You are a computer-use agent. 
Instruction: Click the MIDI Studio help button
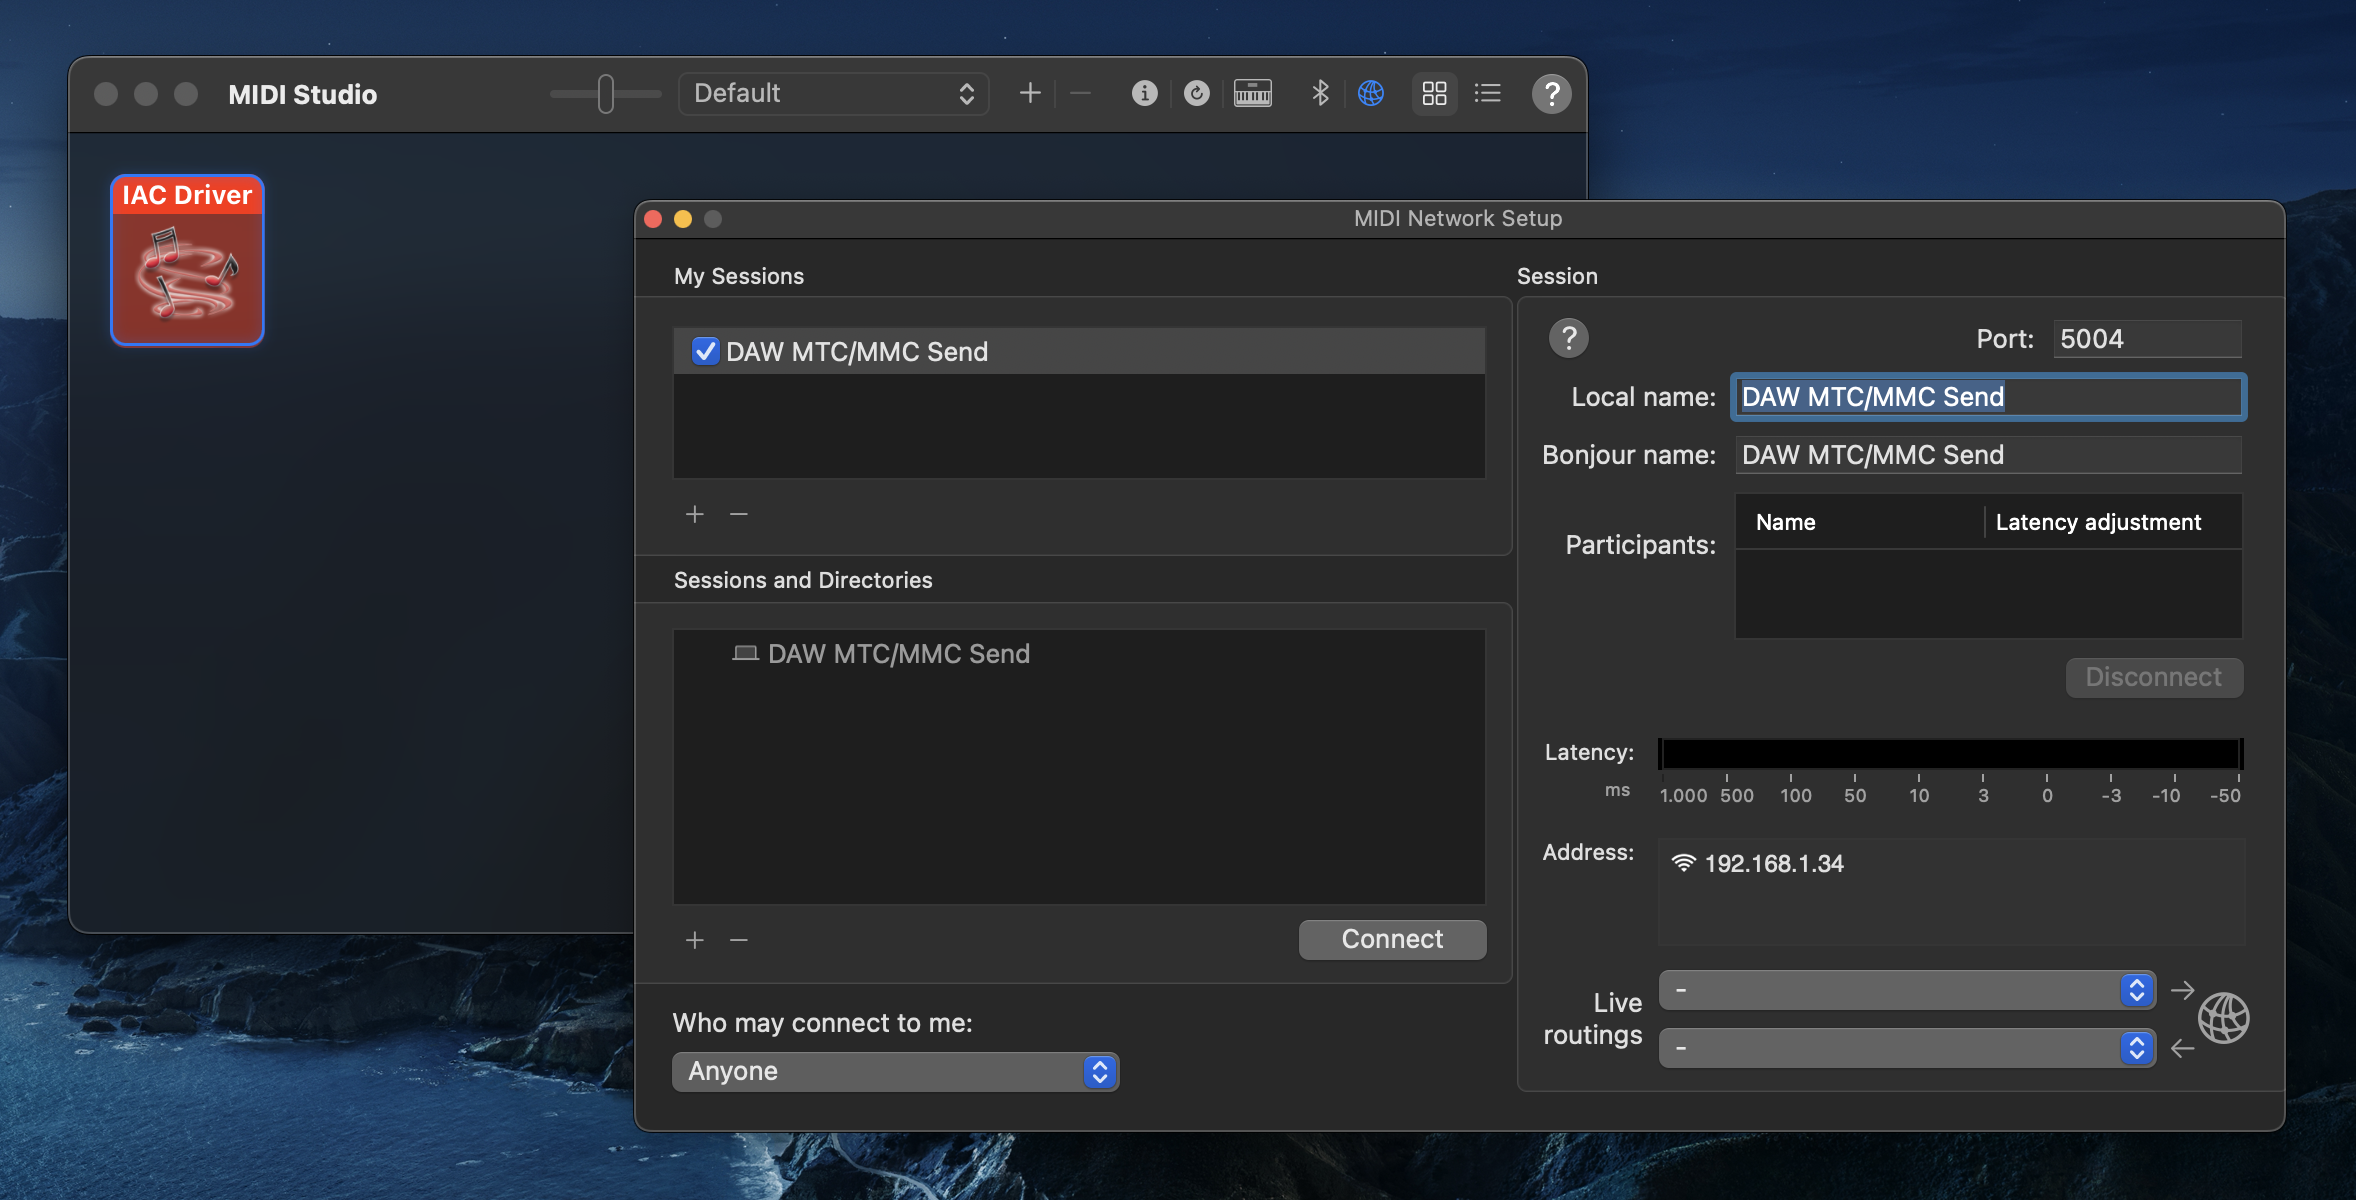pos(1551,94)
